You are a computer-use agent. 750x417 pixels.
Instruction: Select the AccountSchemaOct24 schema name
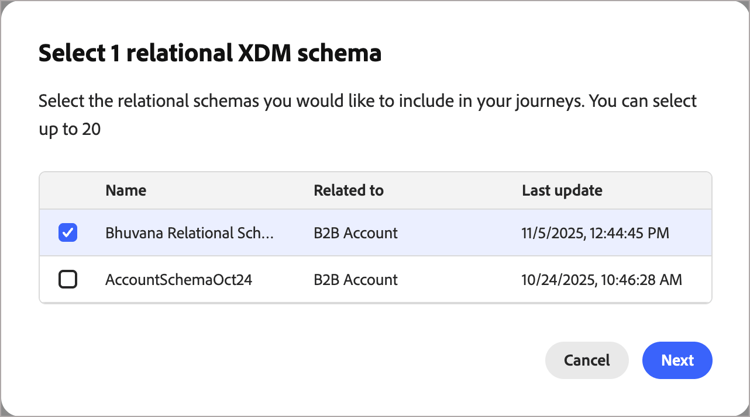pos(178,280)
